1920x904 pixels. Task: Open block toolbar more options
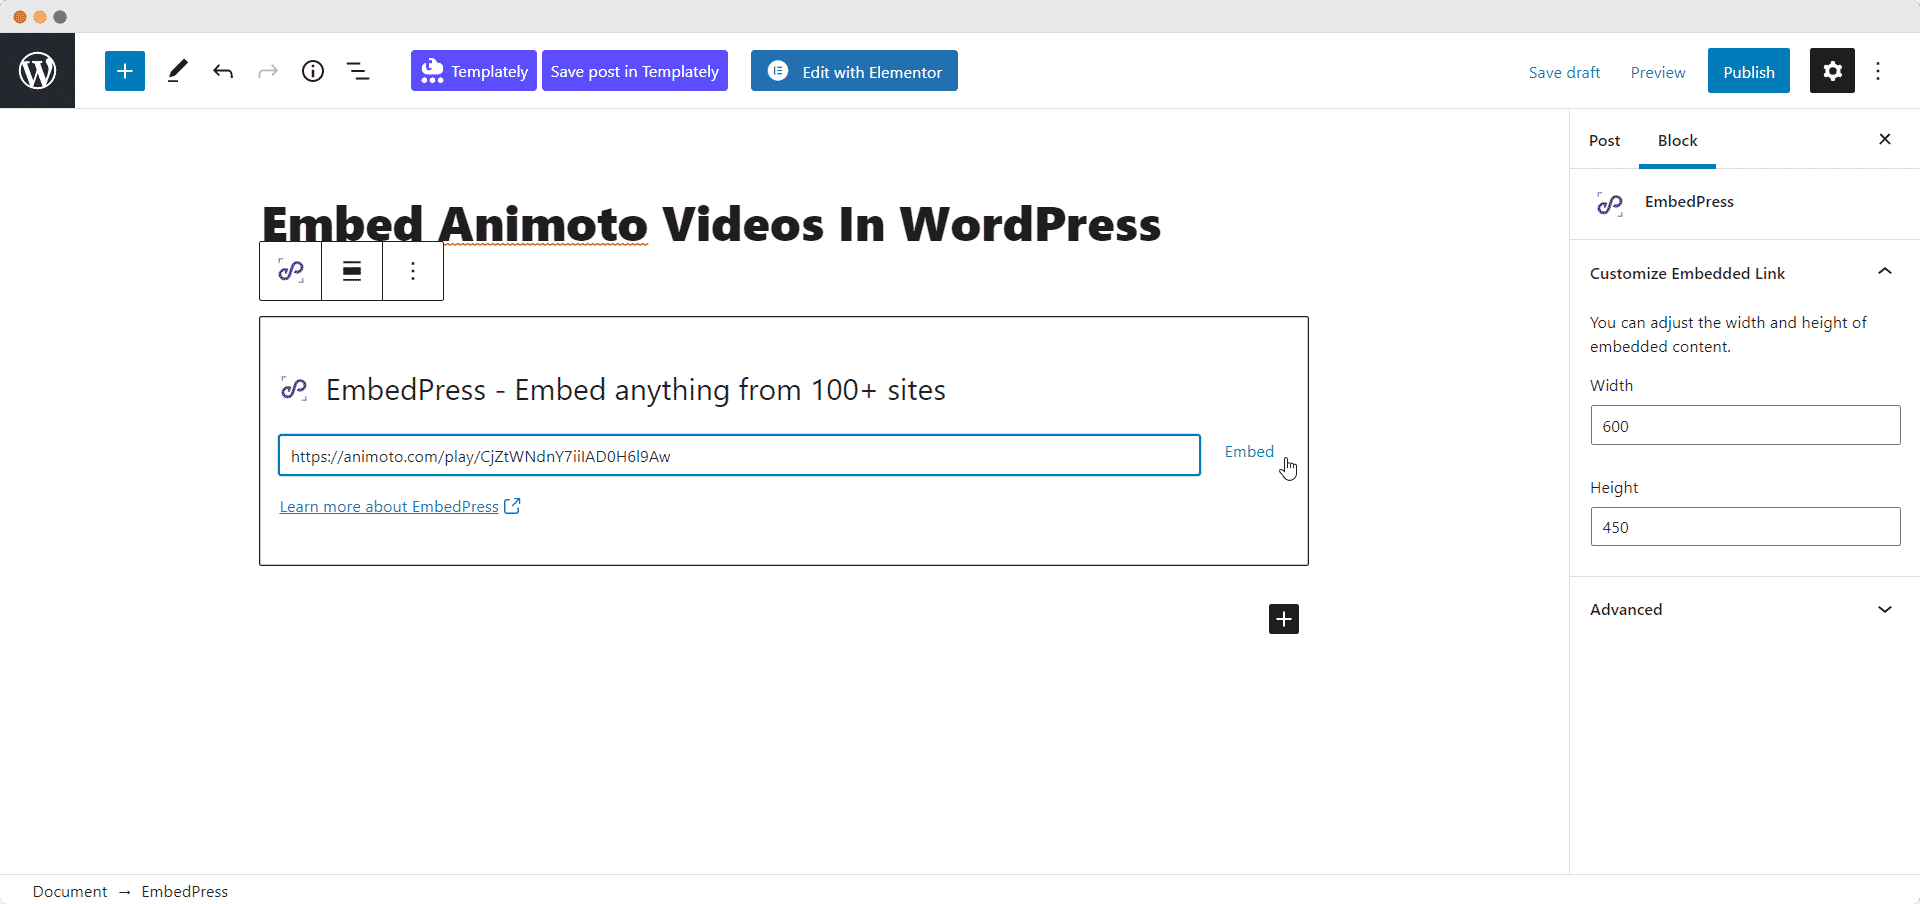click(413, 271)
